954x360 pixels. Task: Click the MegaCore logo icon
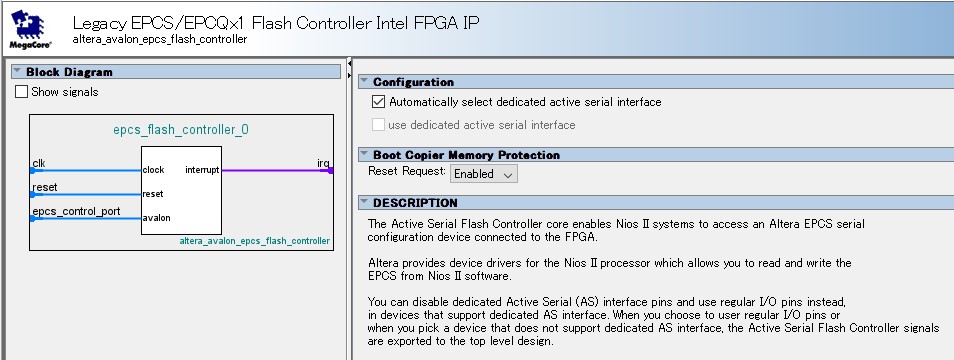(27, 29)
